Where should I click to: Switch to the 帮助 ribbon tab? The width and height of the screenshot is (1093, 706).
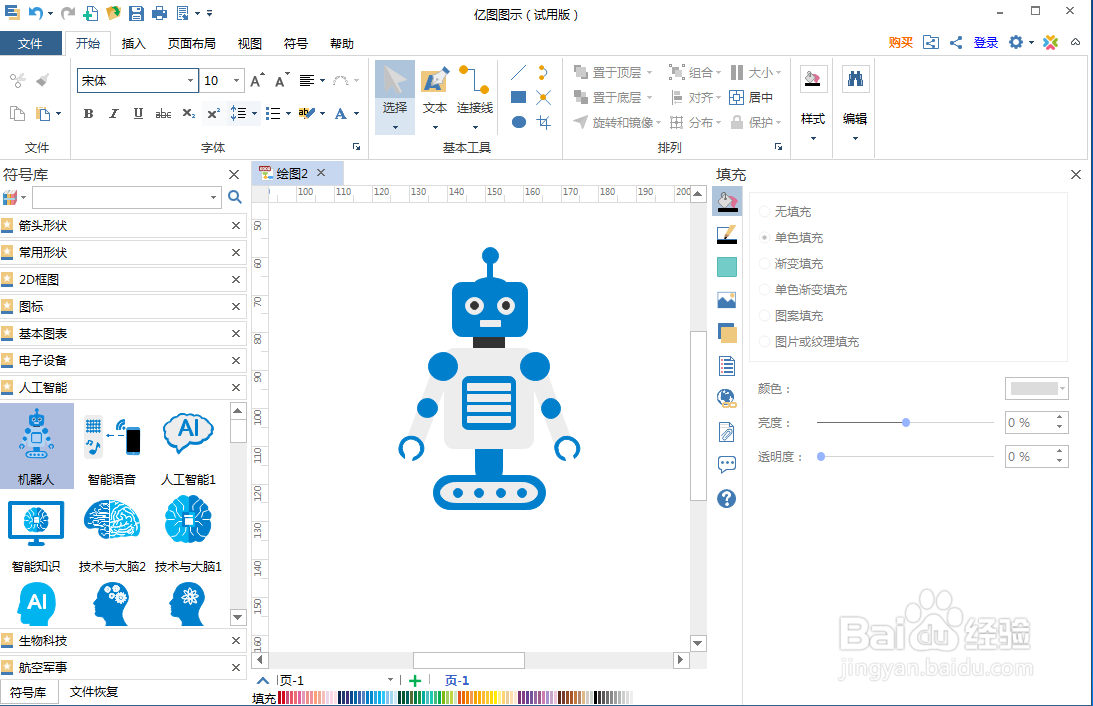click(342, 43)
